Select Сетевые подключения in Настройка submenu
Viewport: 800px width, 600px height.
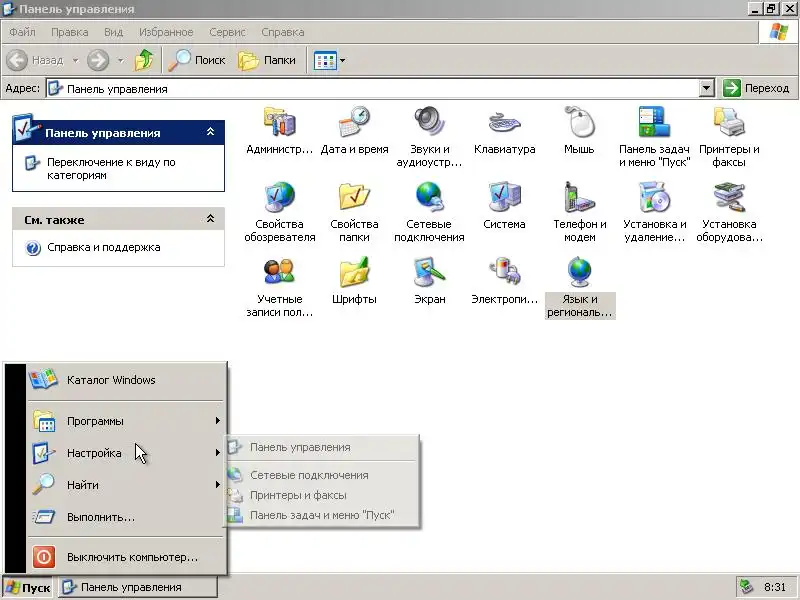coord(322,475)
